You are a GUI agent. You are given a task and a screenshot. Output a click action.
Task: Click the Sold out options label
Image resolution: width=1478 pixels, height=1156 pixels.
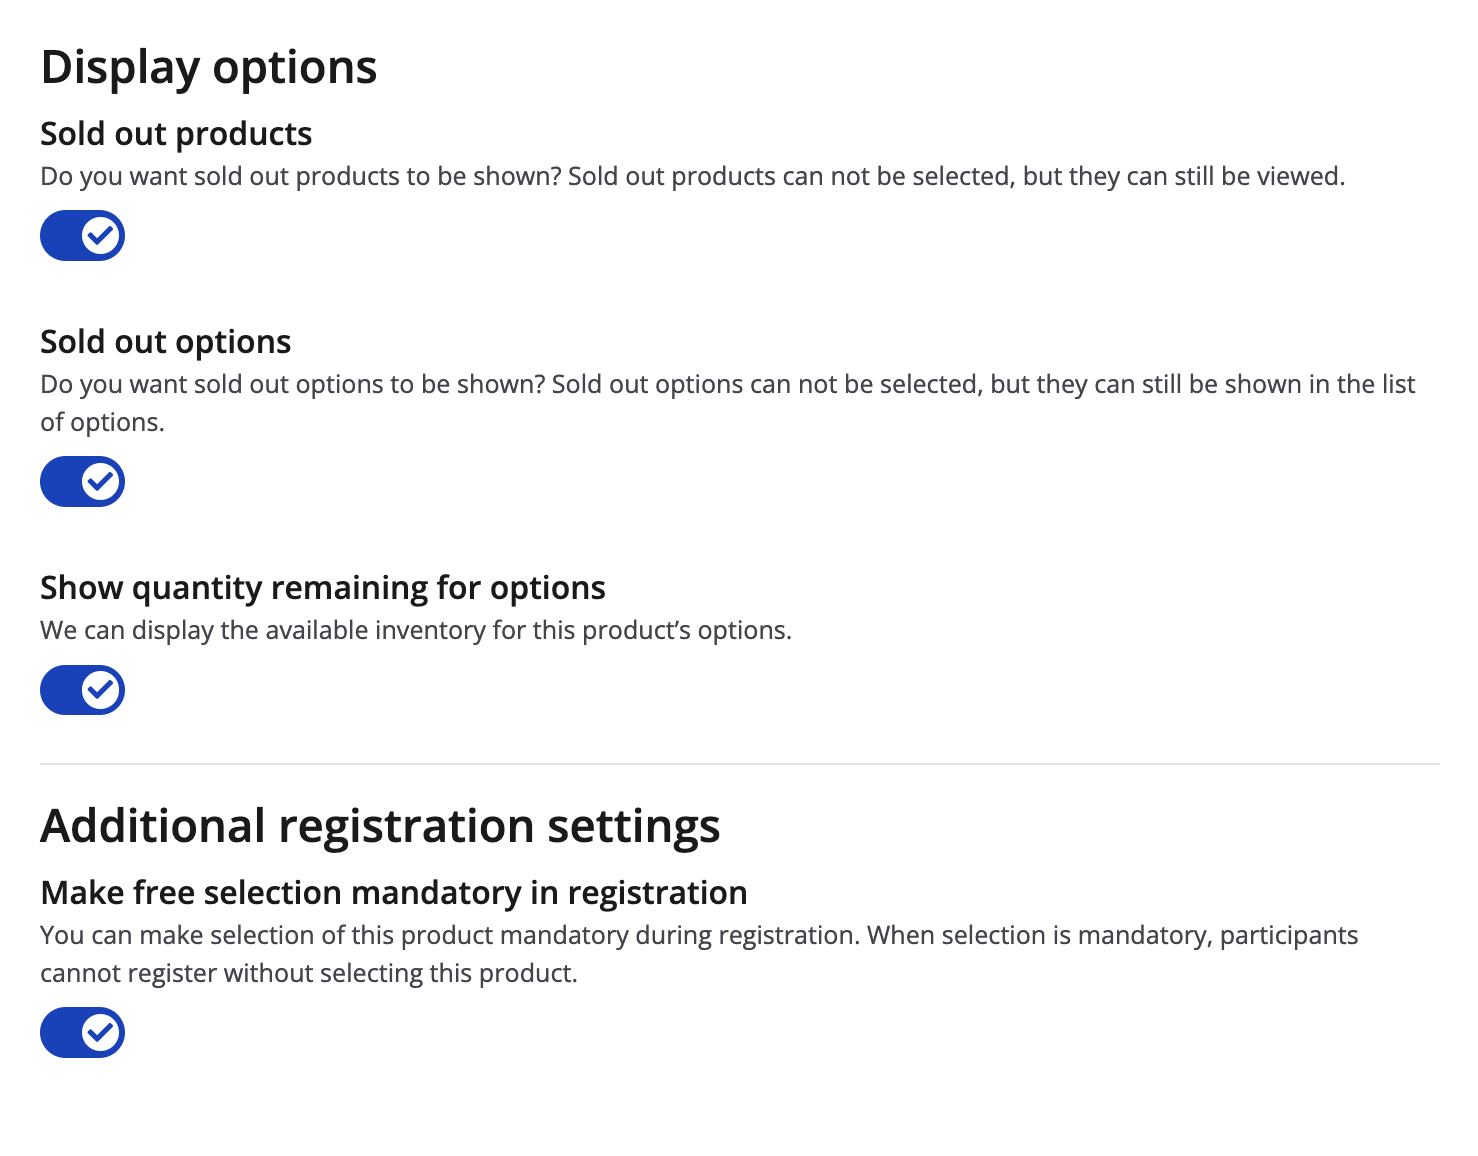point(165,342)
